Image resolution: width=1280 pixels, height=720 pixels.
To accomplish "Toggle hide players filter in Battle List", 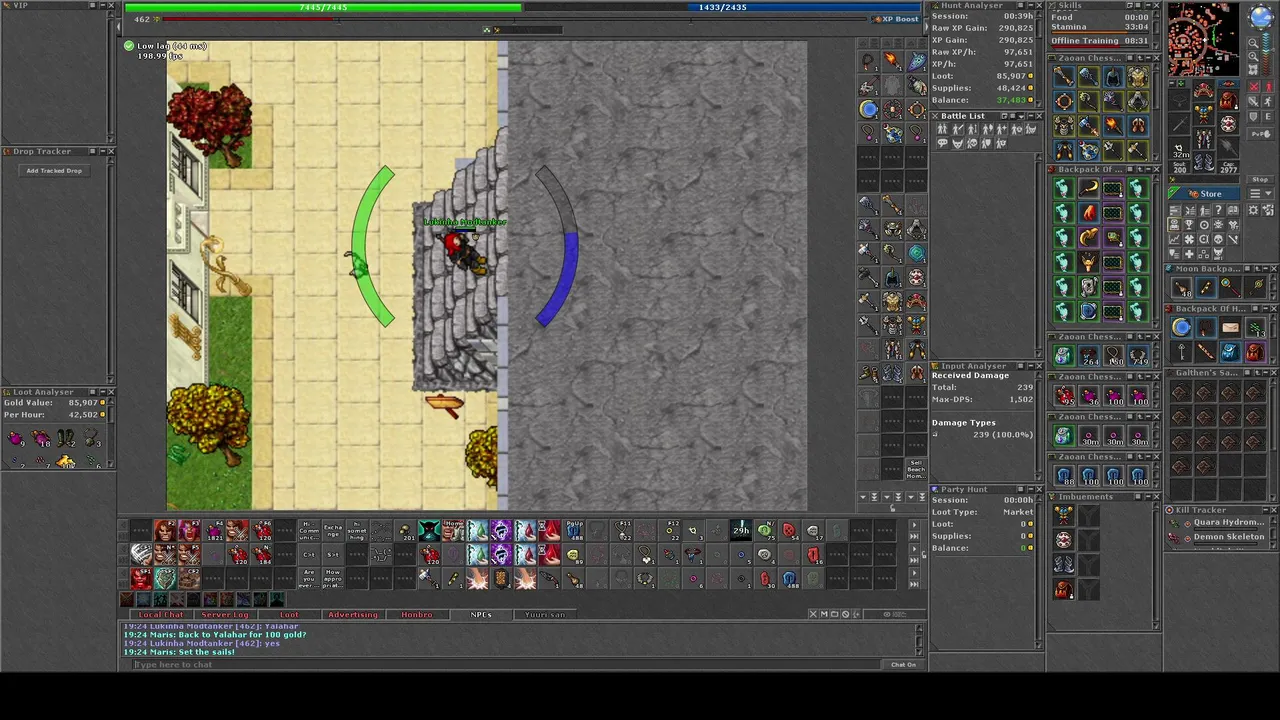I will click(942, 129).
